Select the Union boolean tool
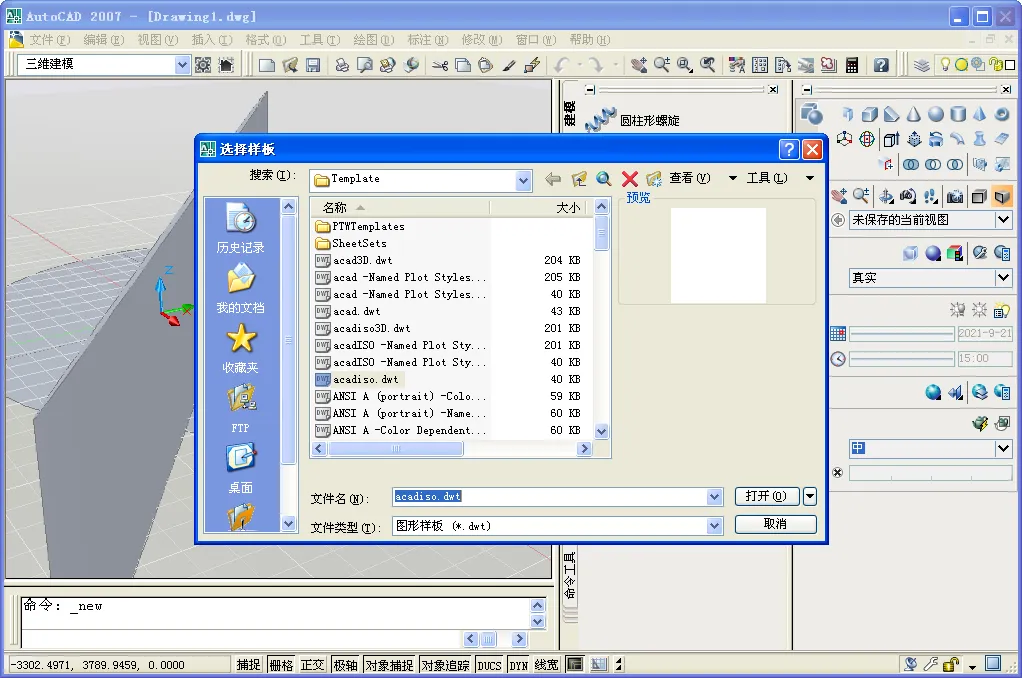1022x678 pixels. click(911, 163)
